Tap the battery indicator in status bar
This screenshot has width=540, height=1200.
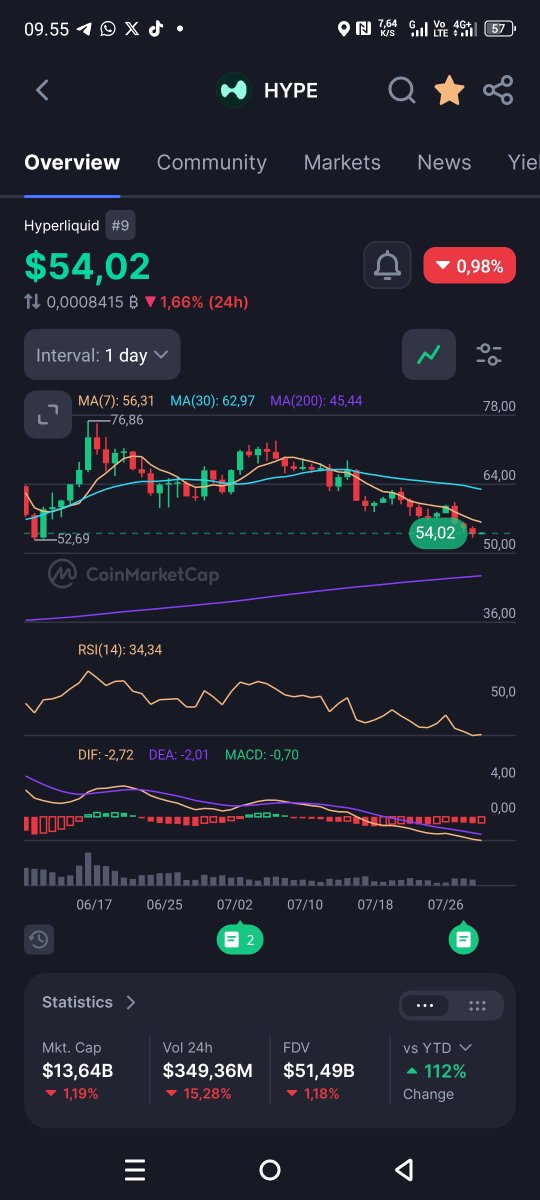[498, 29]
